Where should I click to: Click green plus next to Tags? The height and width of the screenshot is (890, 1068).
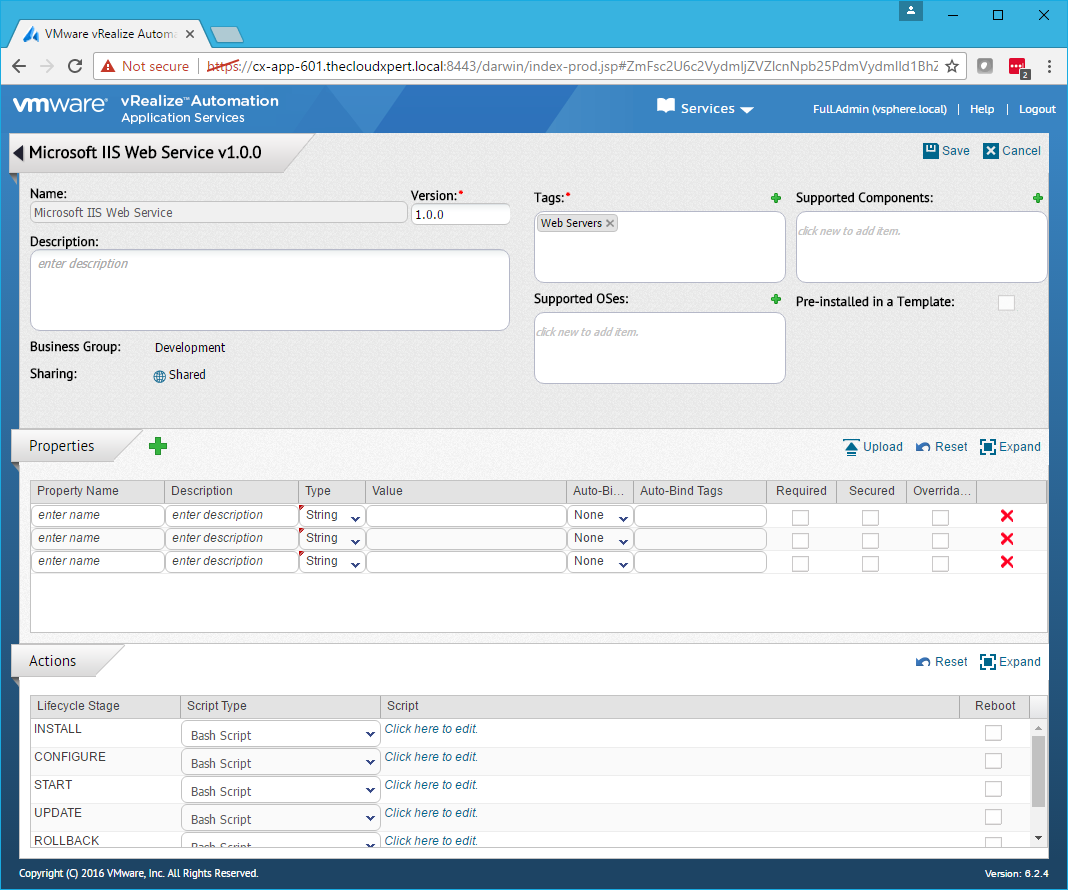[776, 198]
